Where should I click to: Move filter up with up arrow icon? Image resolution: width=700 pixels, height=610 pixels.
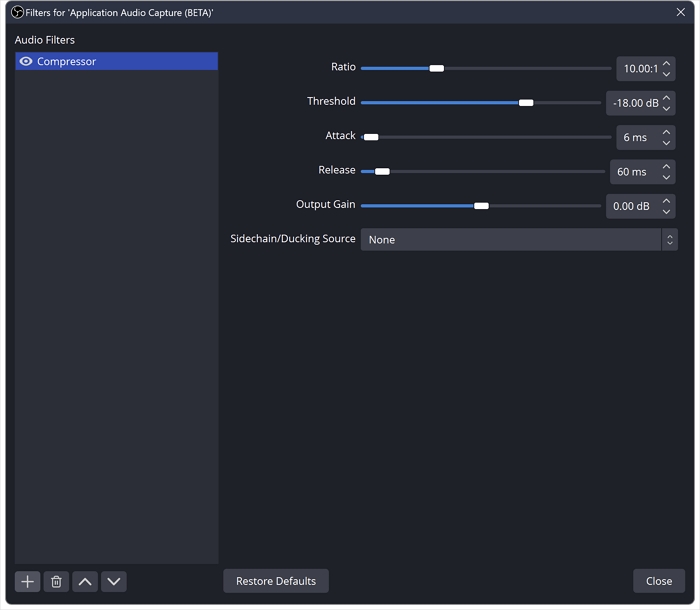(x=85, y=581)
